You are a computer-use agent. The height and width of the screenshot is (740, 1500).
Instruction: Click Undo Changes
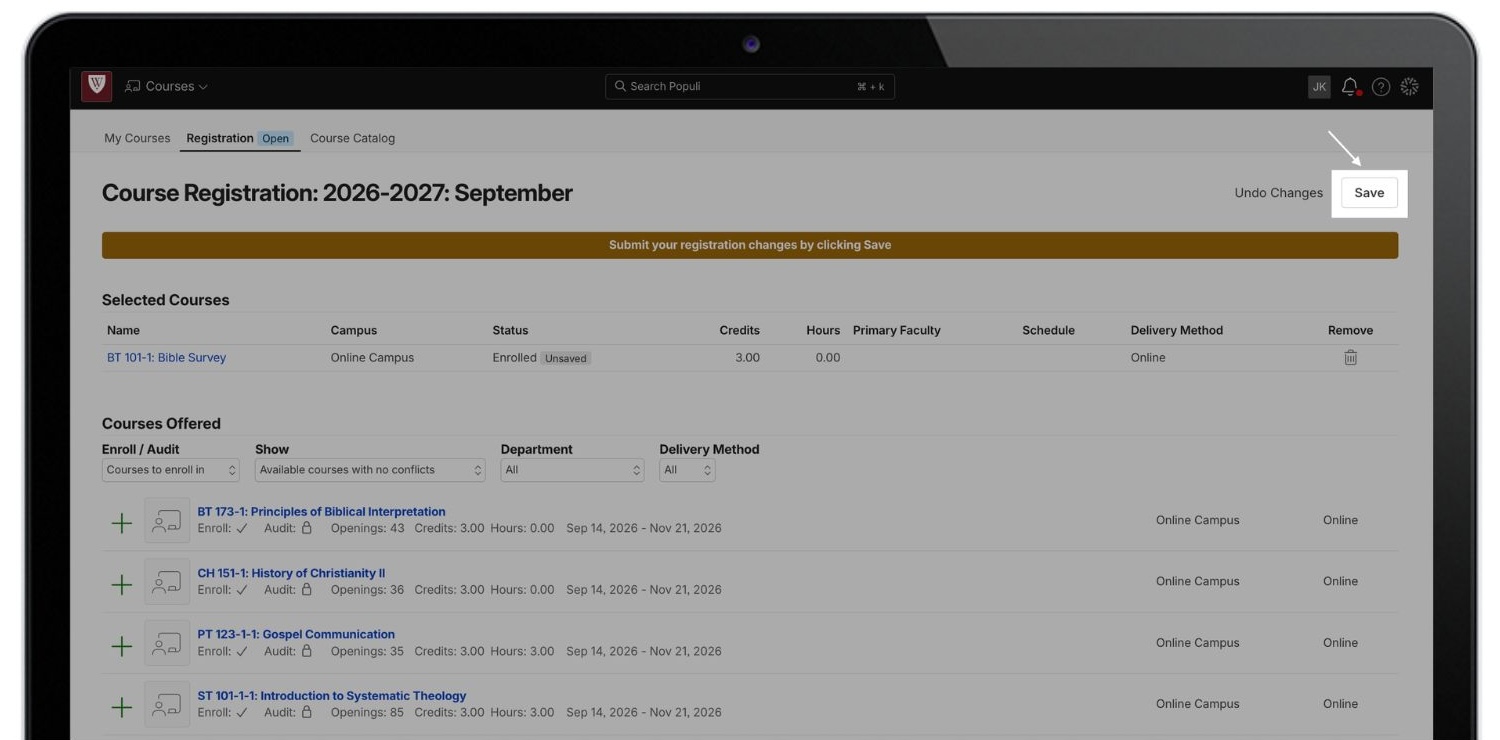pos(1278,193)
